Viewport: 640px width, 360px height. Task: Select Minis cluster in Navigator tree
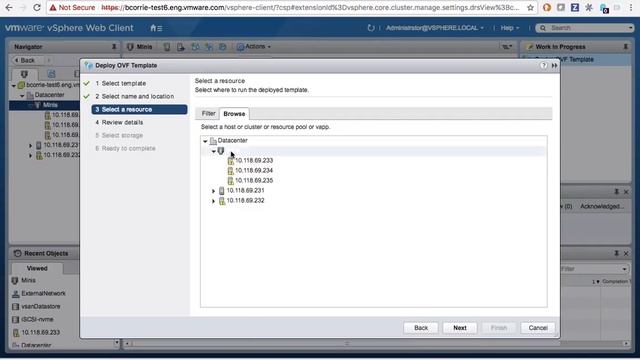(50, 105)
